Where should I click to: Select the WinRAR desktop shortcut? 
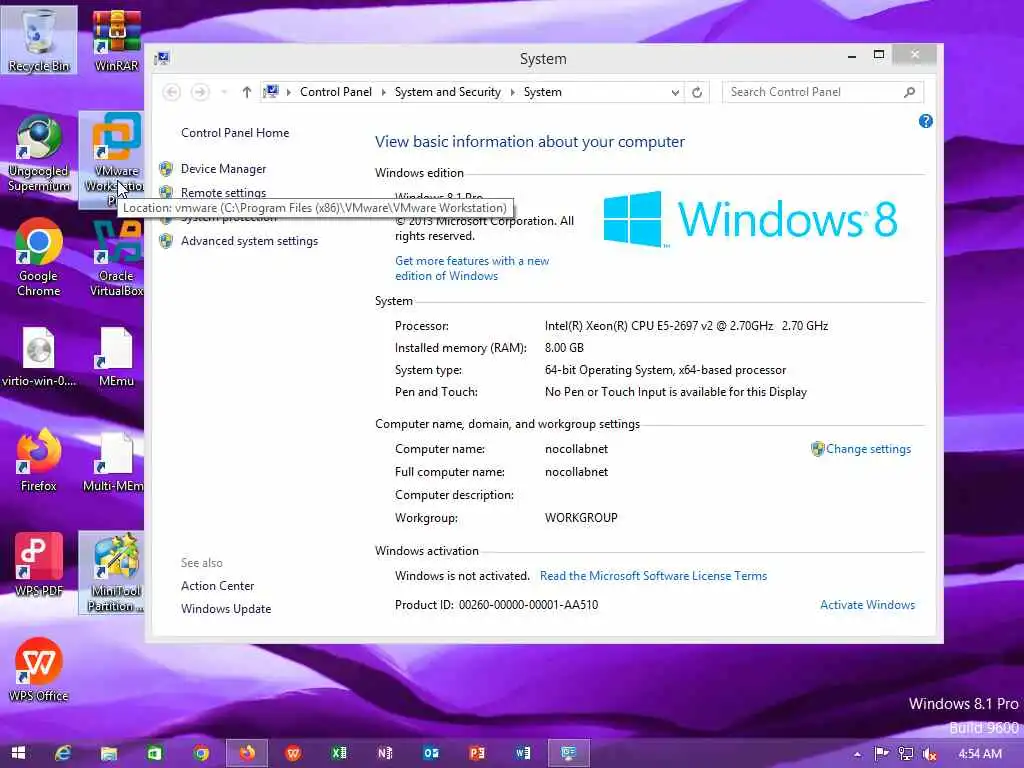[116, 39]
